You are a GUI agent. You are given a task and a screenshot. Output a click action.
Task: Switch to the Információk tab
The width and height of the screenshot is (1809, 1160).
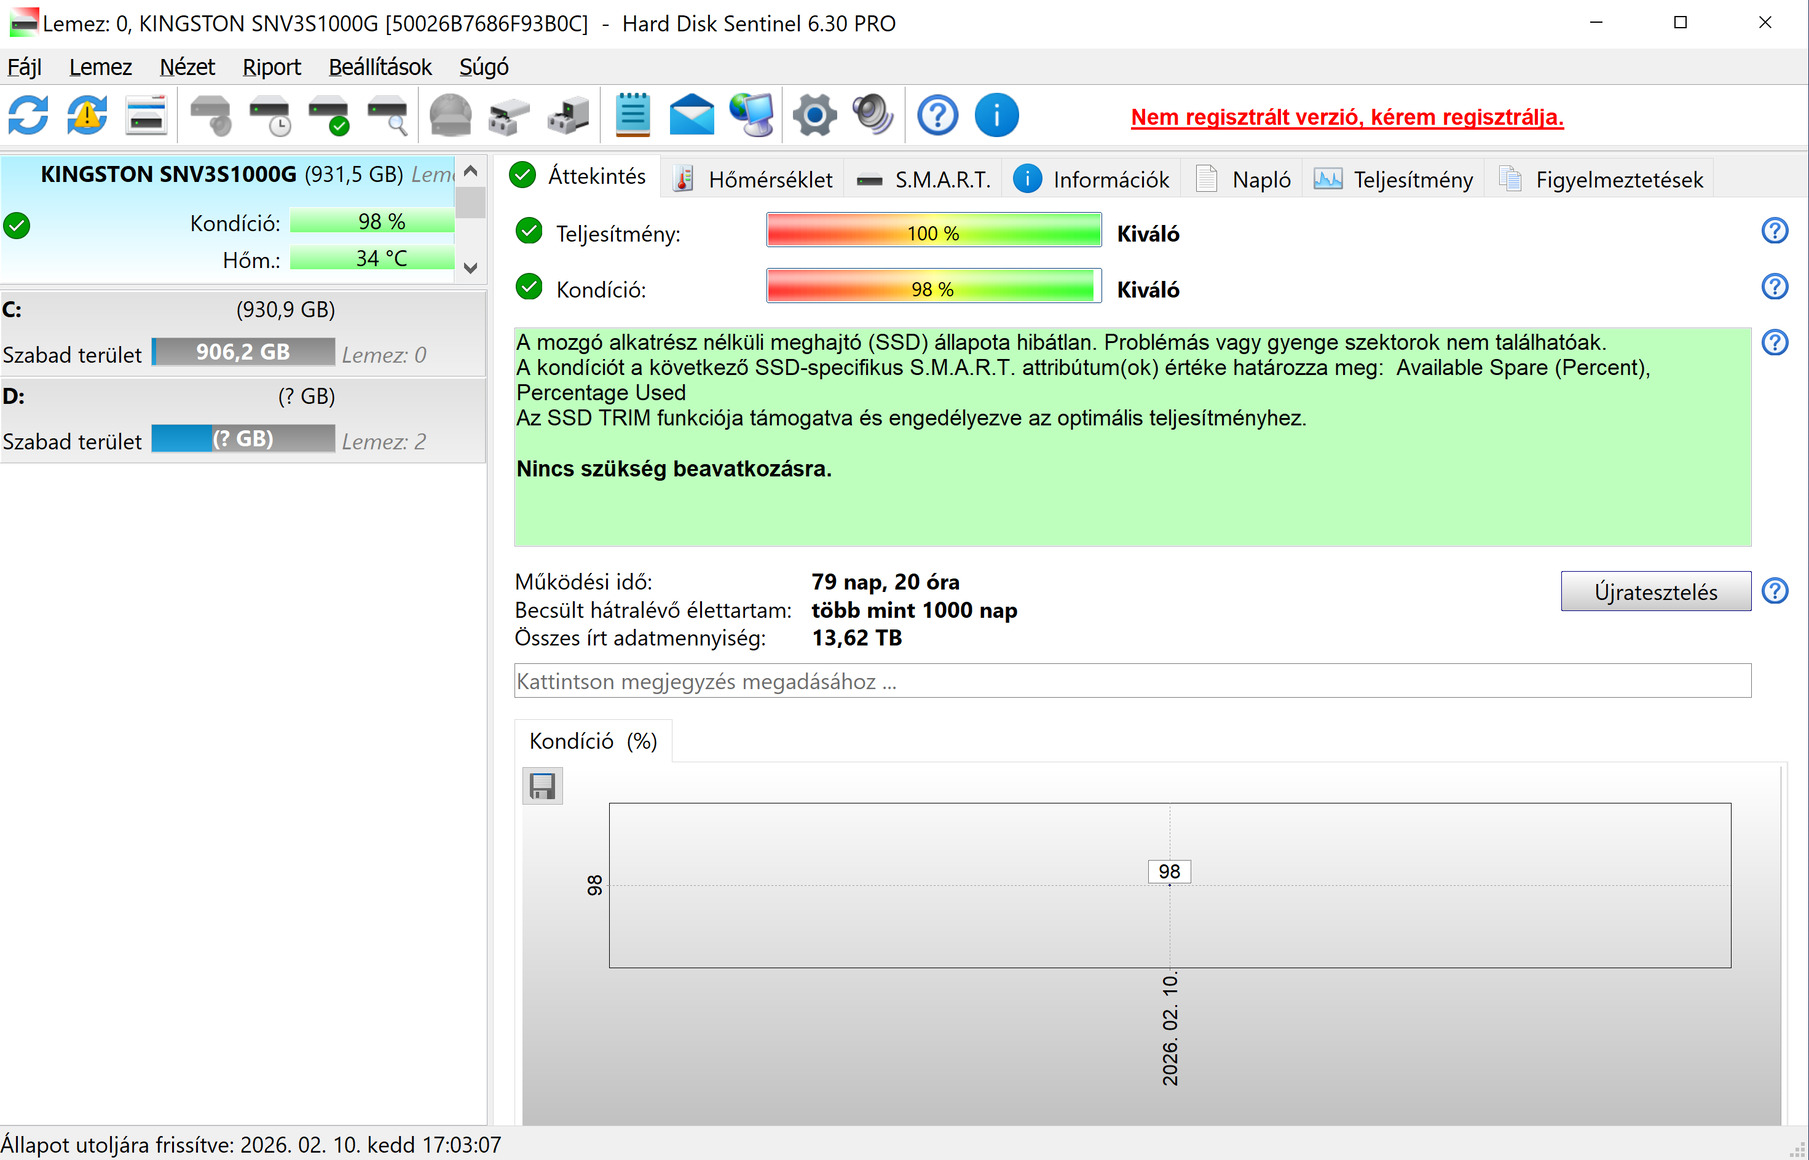pyautogui.click(x=1092, y=180)
